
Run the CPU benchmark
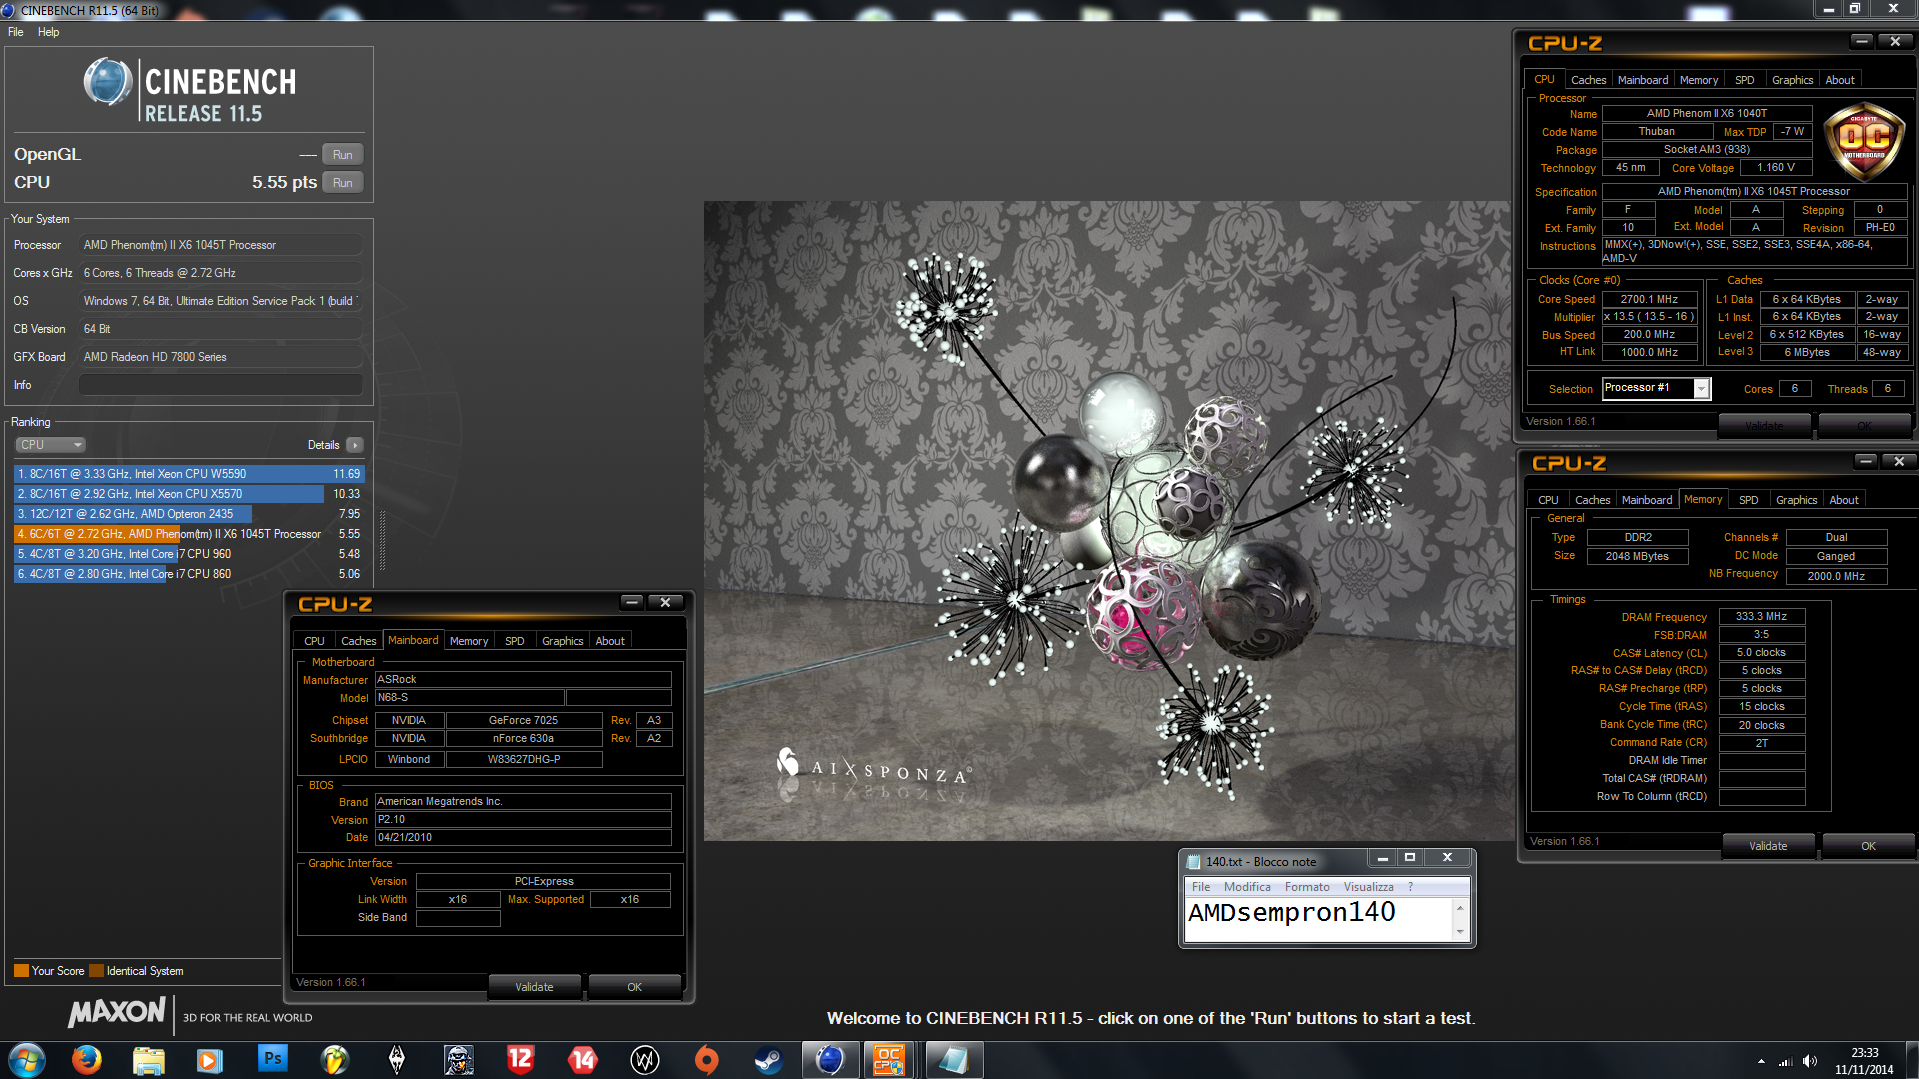coord(342,183)
